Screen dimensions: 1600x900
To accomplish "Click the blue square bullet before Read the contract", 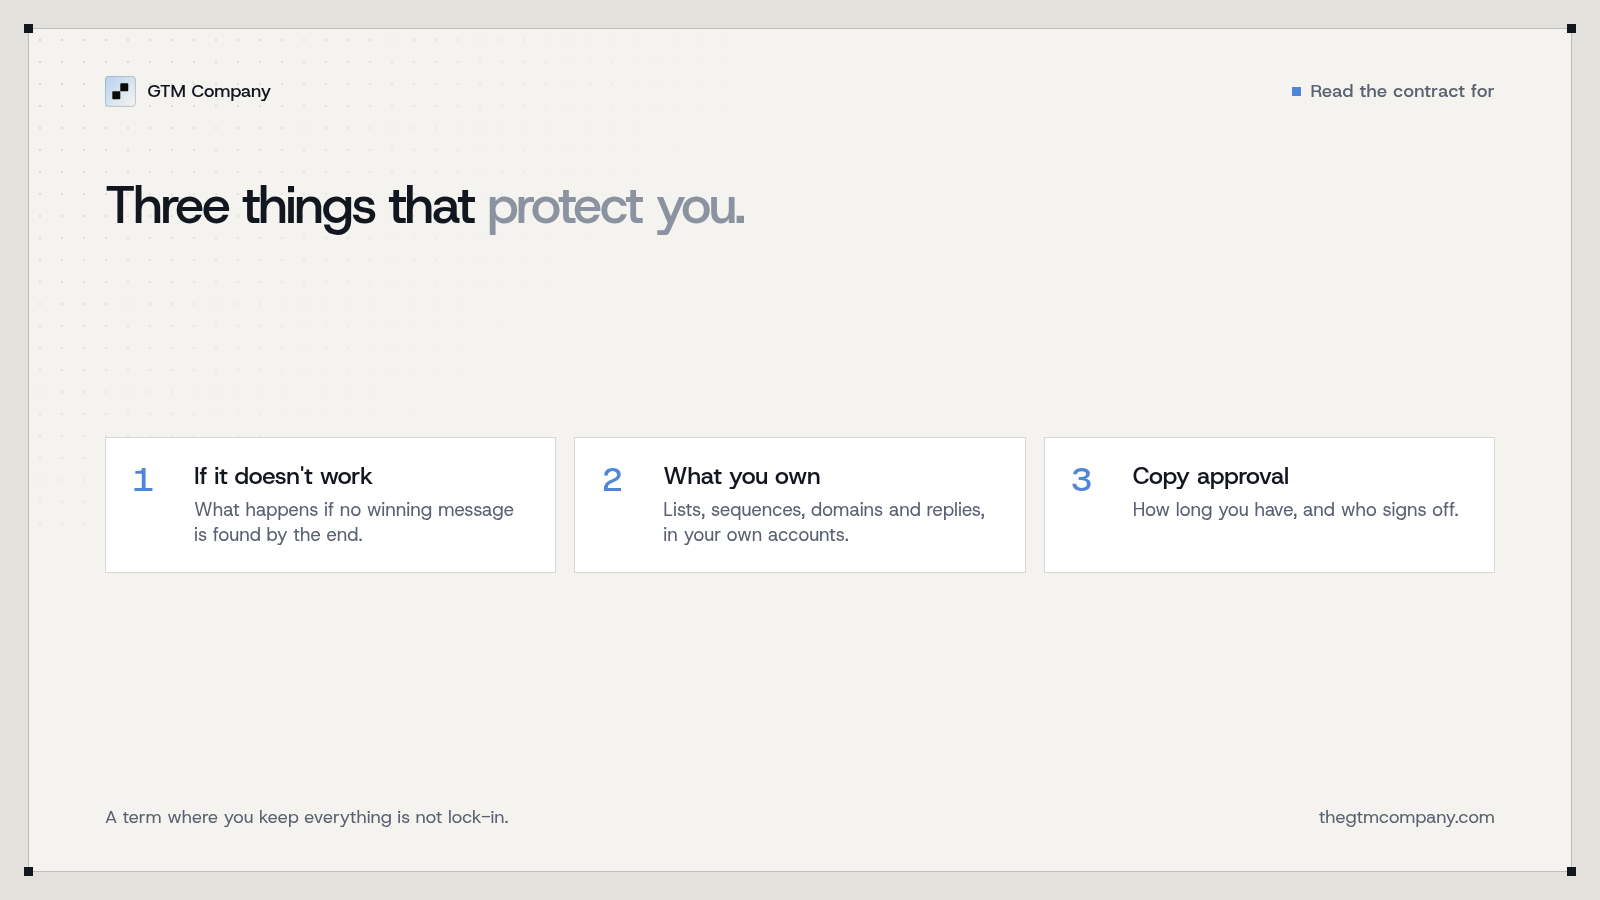I will tap(1296, 91).
